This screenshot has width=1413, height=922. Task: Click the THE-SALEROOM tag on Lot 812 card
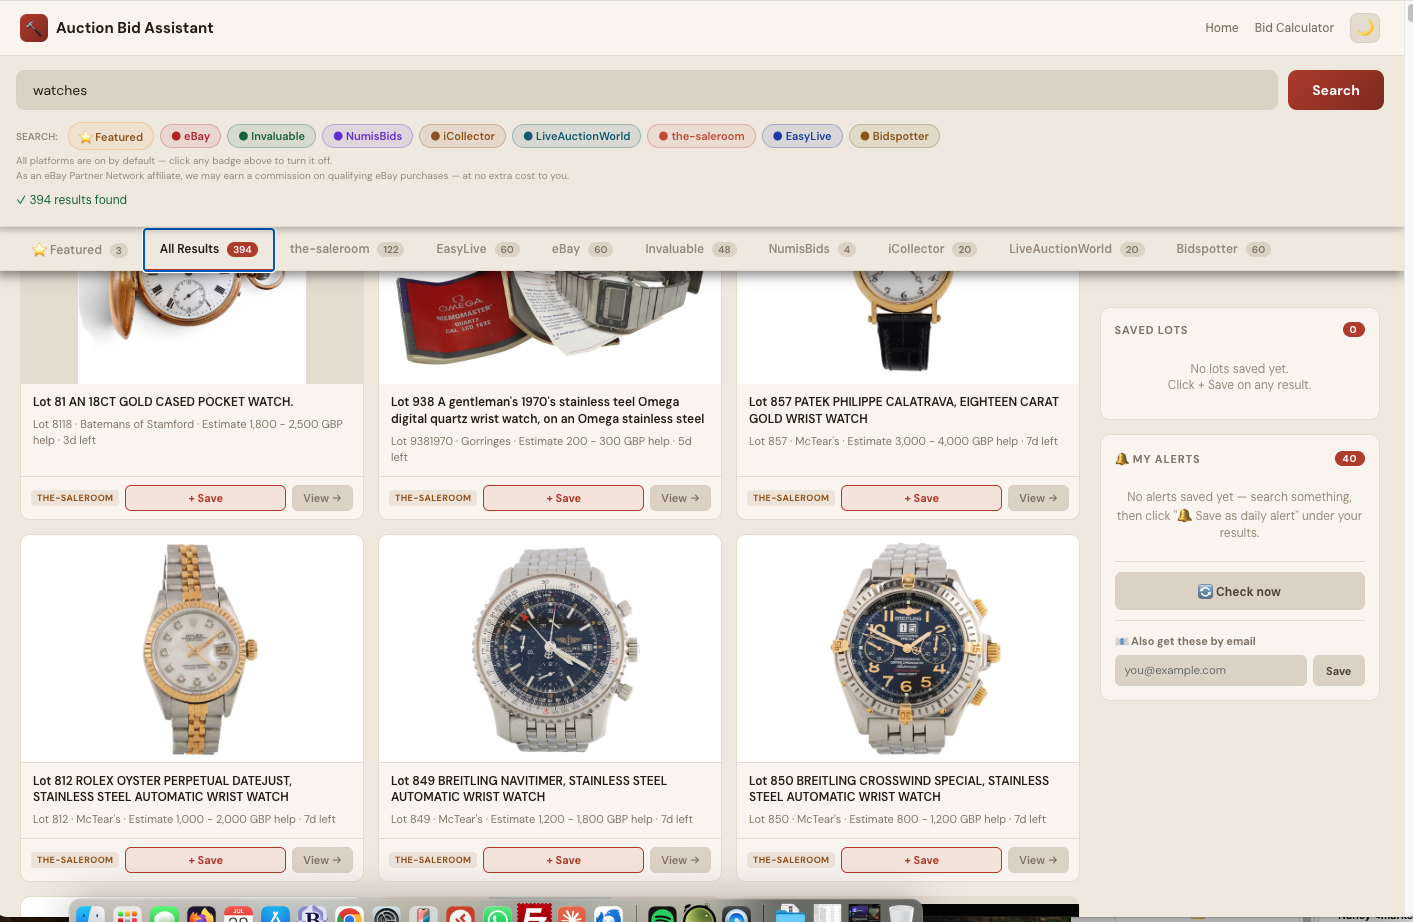tap(75, 860)
